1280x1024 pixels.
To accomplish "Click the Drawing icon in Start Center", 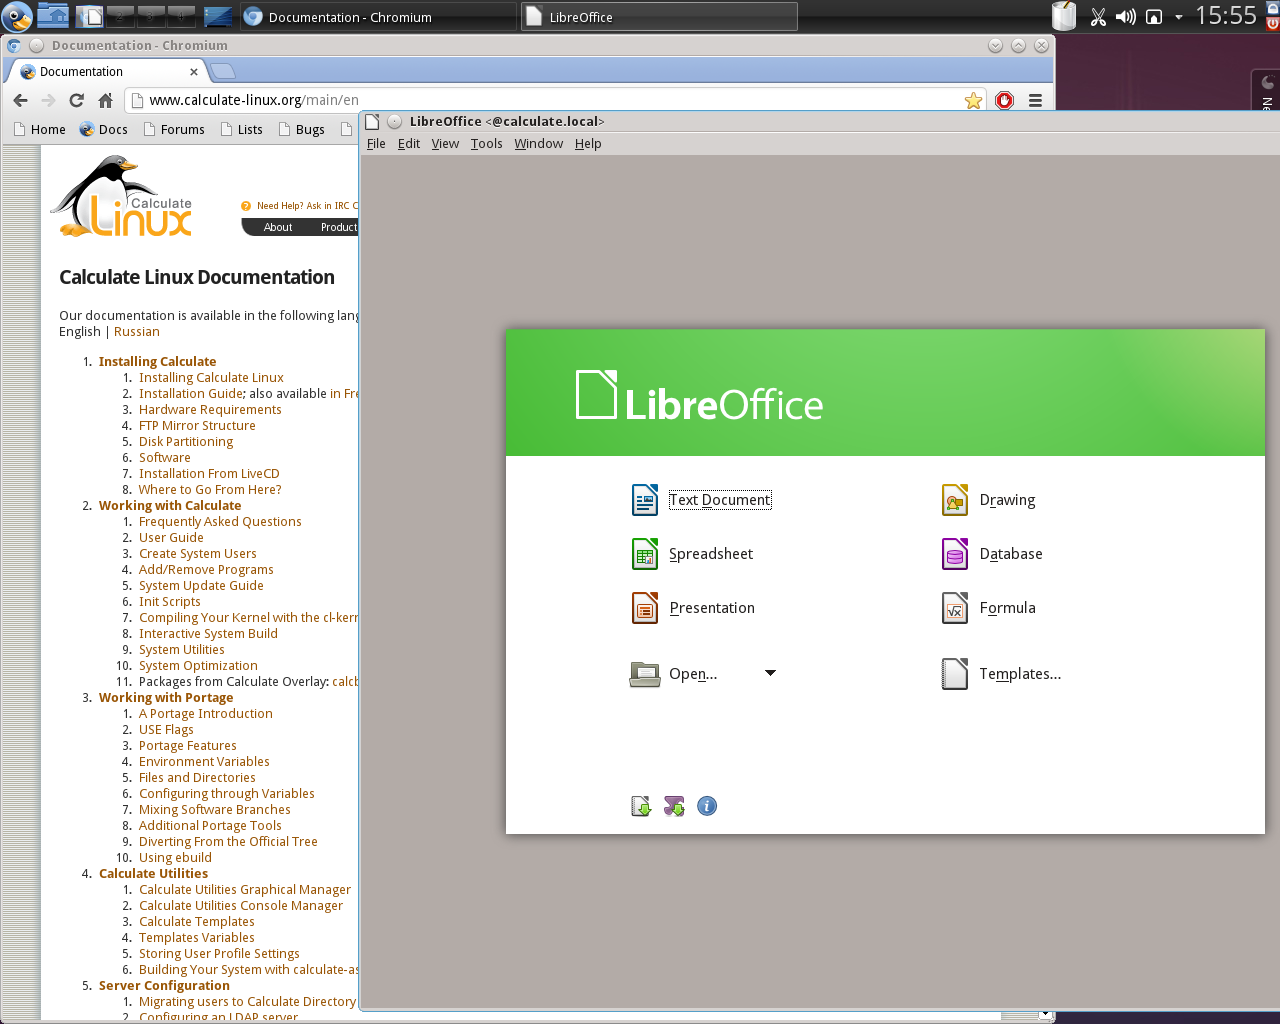I will [955, 500].
